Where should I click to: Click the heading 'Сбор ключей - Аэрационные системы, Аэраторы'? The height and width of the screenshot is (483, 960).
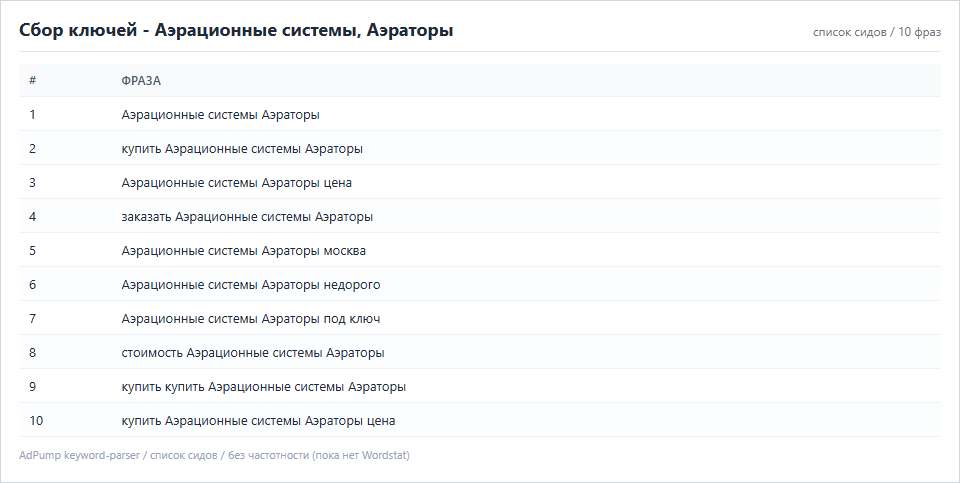click(x=236, y=30)
